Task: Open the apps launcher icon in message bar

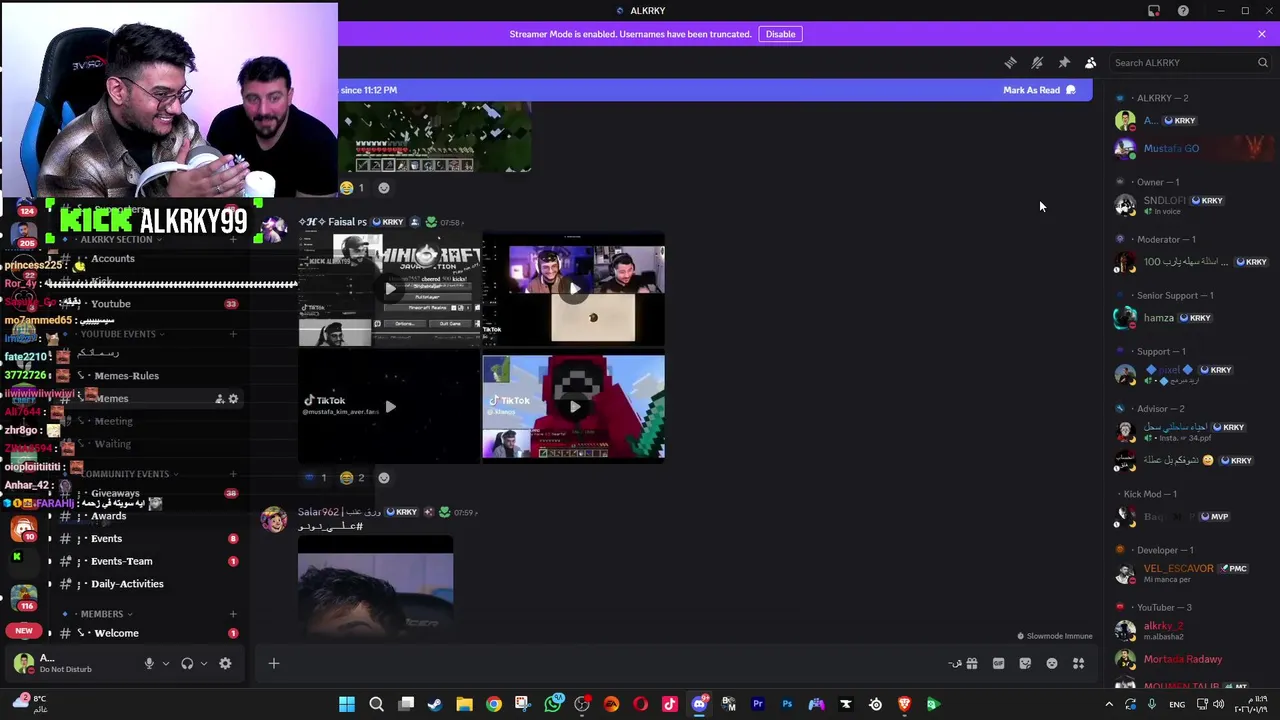Action: (1079, 663)
